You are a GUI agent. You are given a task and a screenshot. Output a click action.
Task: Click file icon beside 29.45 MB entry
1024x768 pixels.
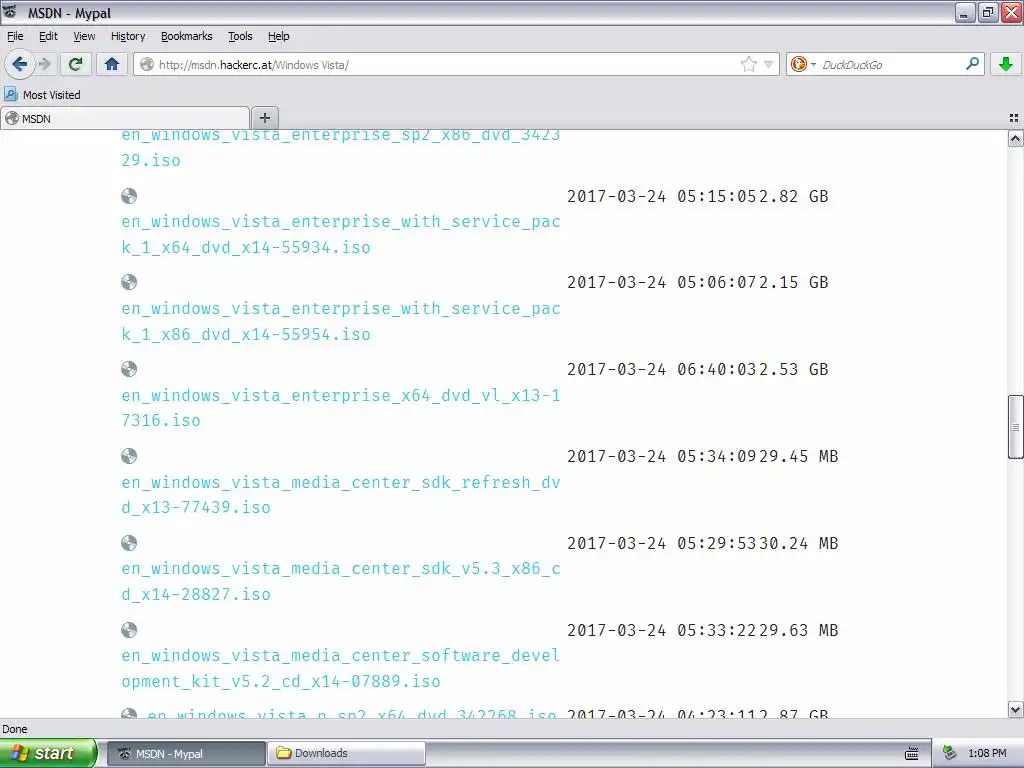(x=129, y=456)
